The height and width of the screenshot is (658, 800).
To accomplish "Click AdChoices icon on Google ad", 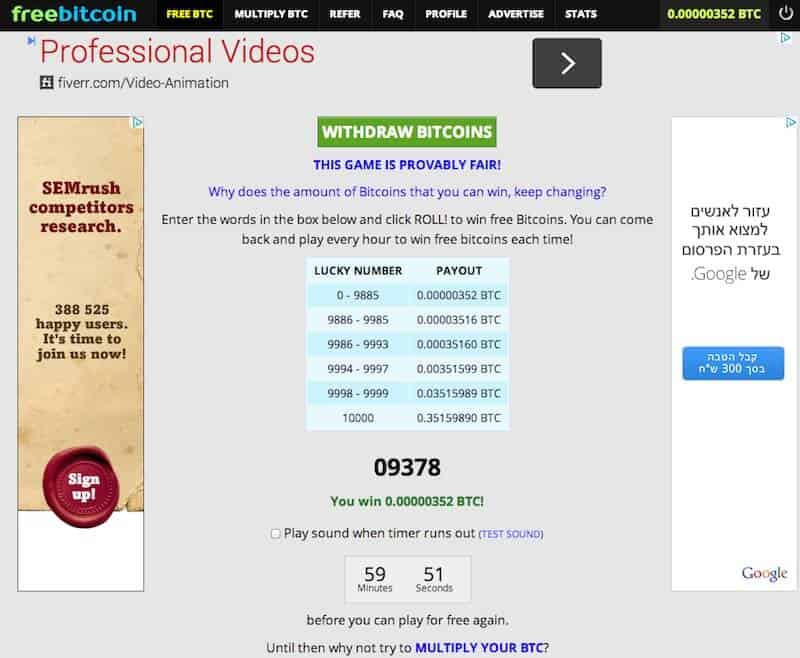I will (791, 123).
